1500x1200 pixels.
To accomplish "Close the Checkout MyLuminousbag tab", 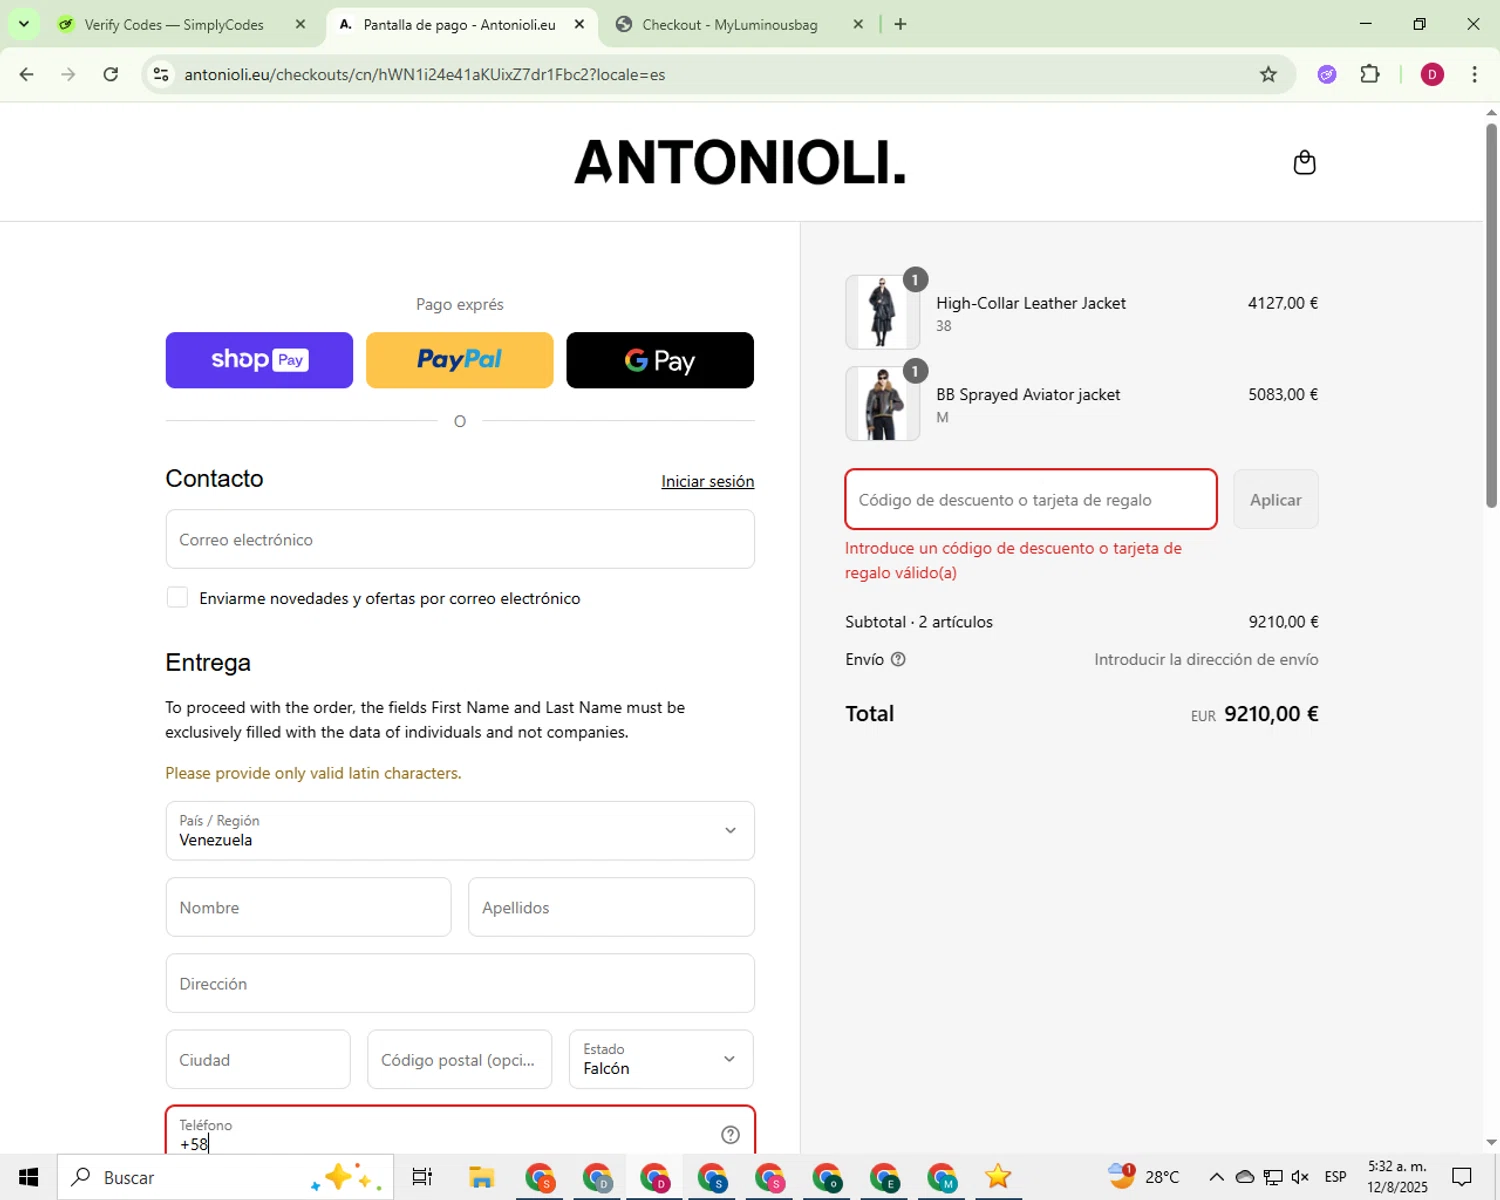I will (857, 24).
